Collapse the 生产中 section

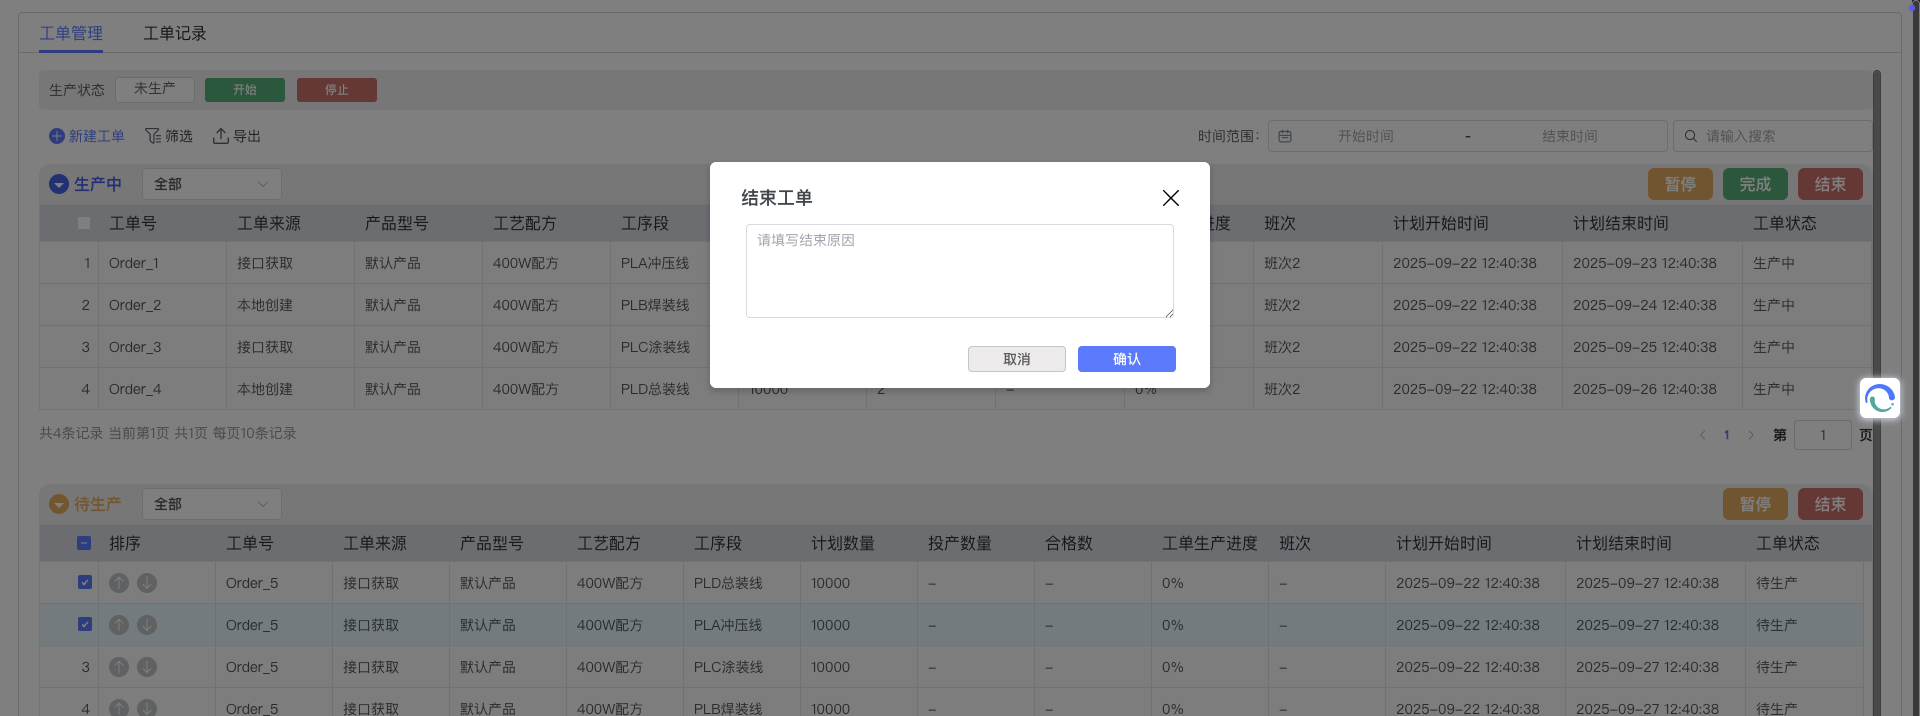(x=59, y=184)
